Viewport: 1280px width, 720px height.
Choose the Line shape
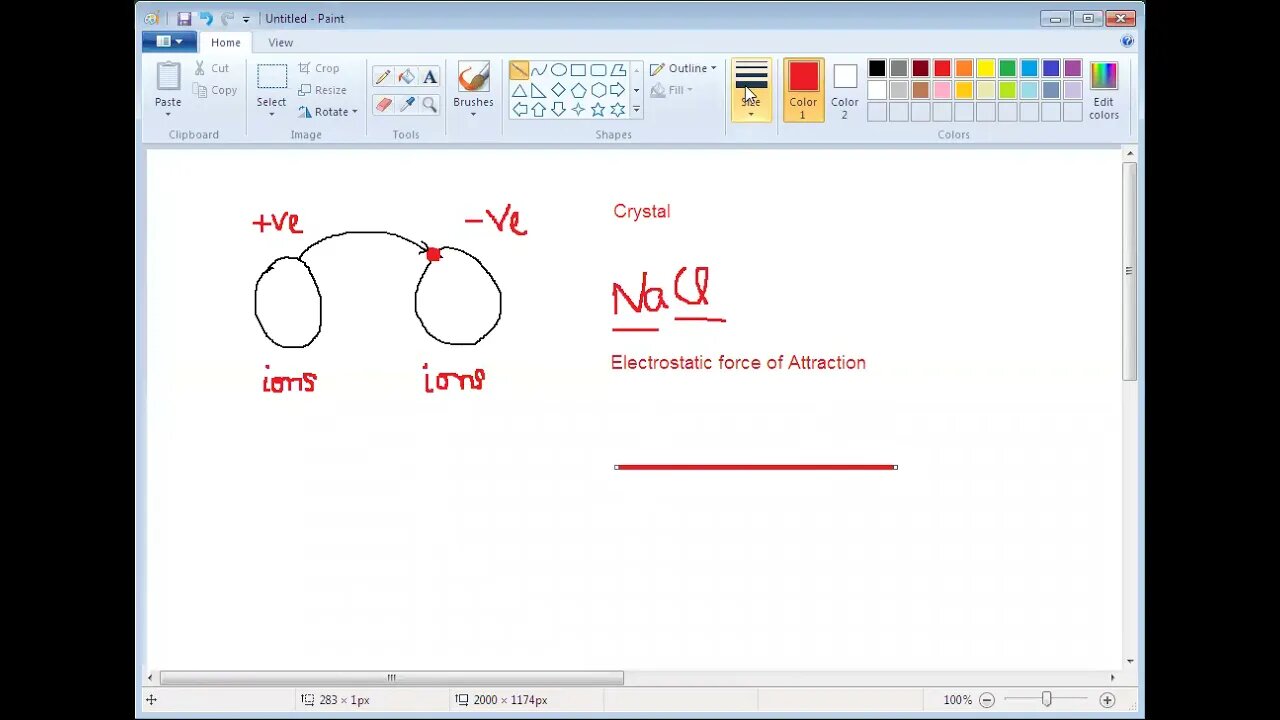click(519, 70)
